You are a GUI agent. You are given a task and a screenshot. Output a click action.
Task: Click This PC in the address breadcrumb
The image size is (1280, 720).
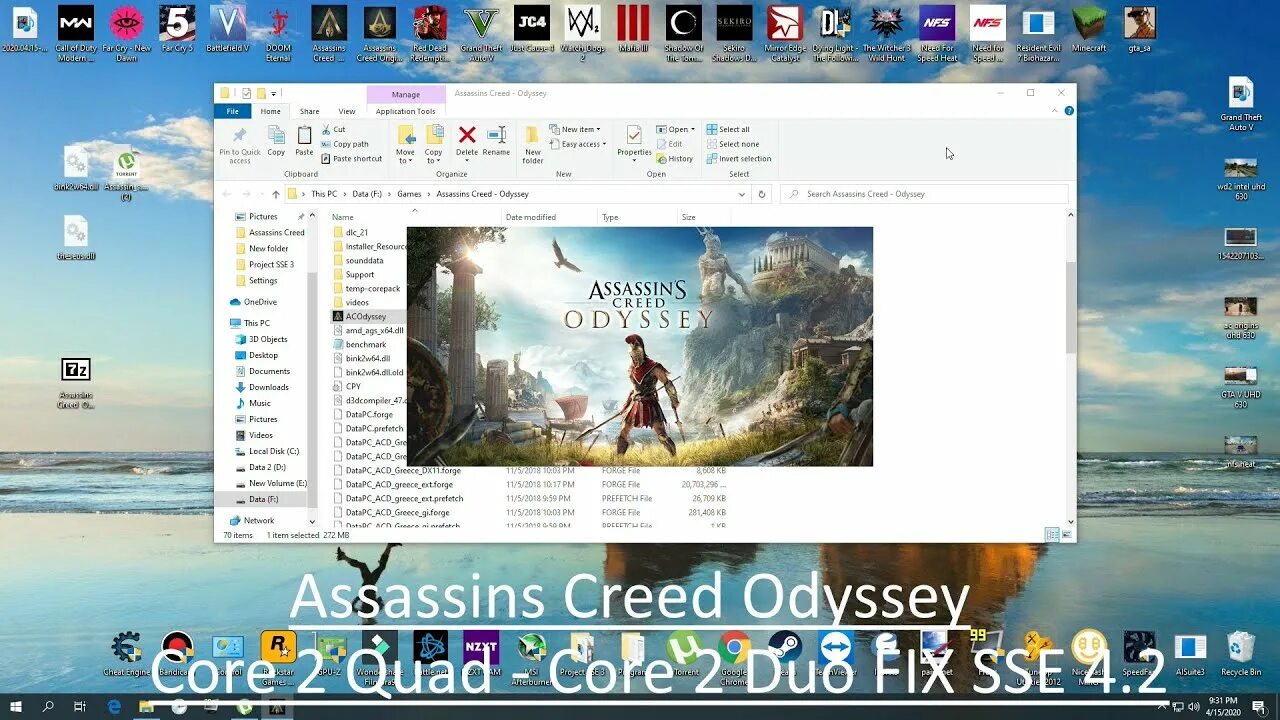coord(324,194)
